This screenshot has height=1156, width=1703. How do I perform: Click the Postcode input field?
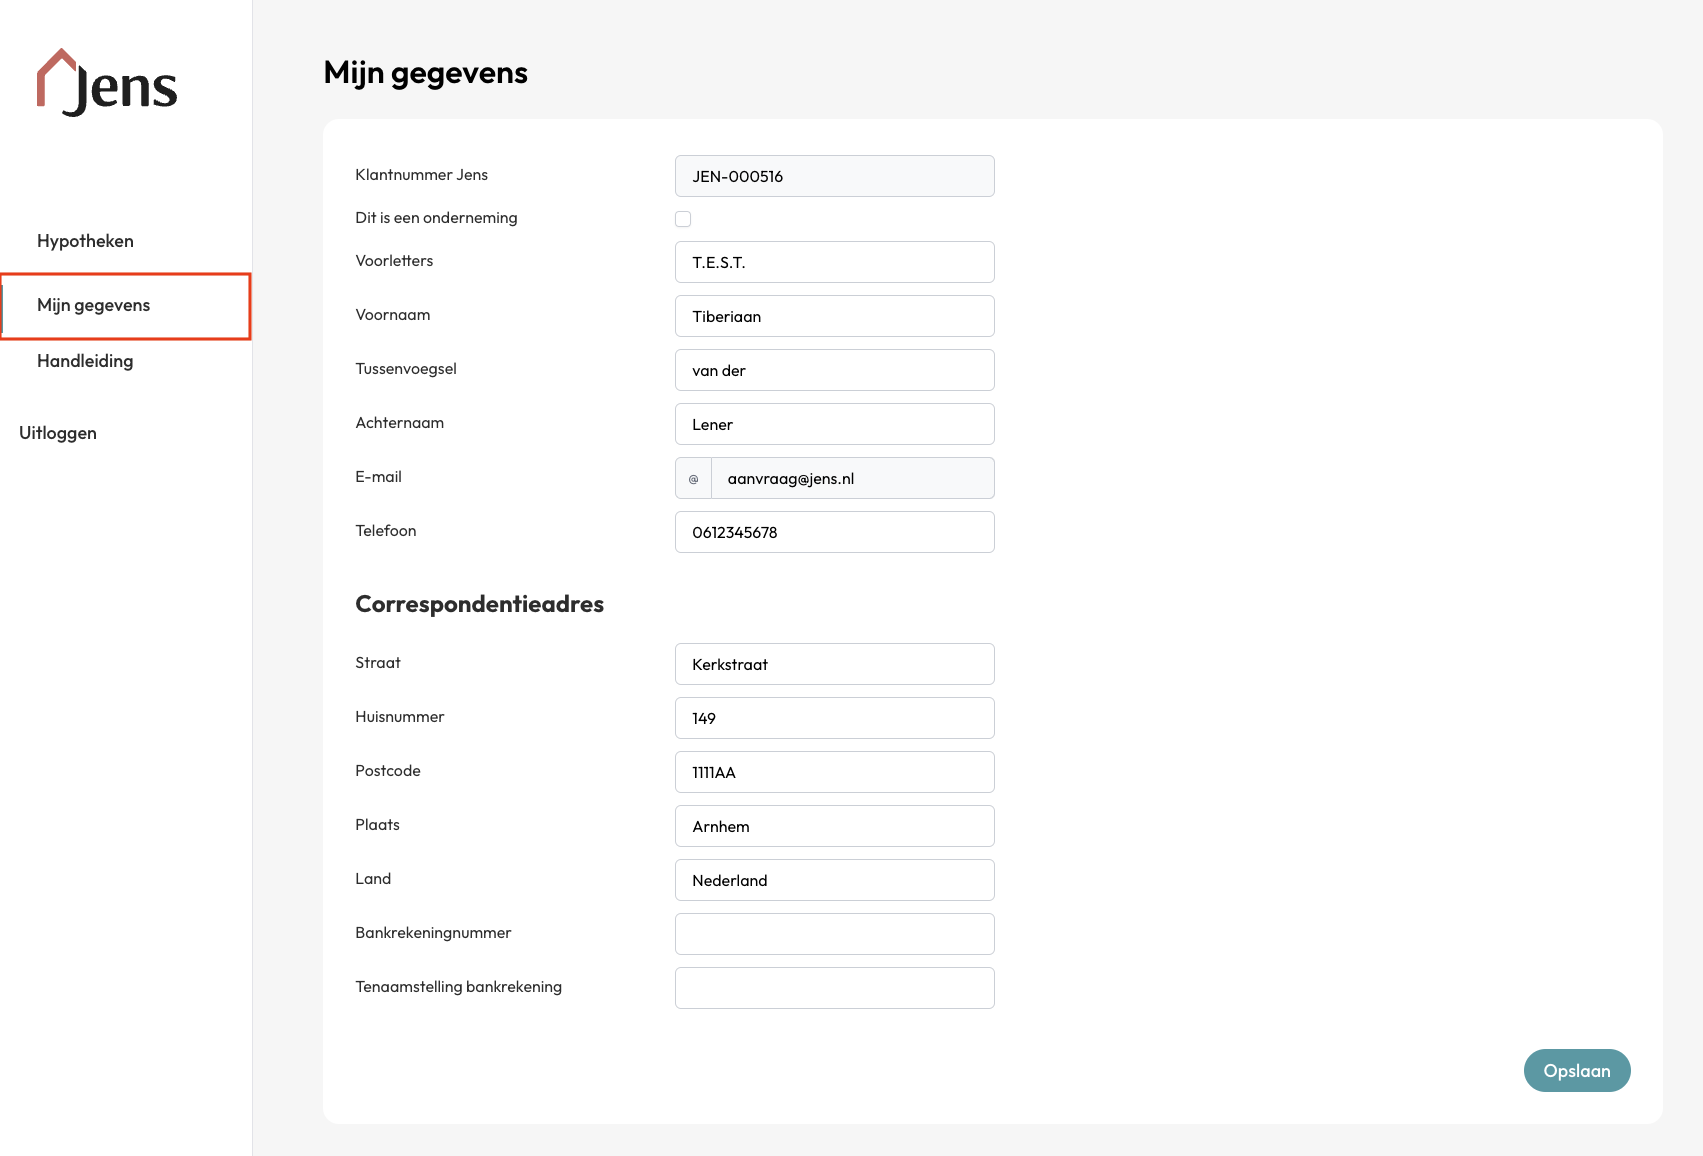coord(834,773)
